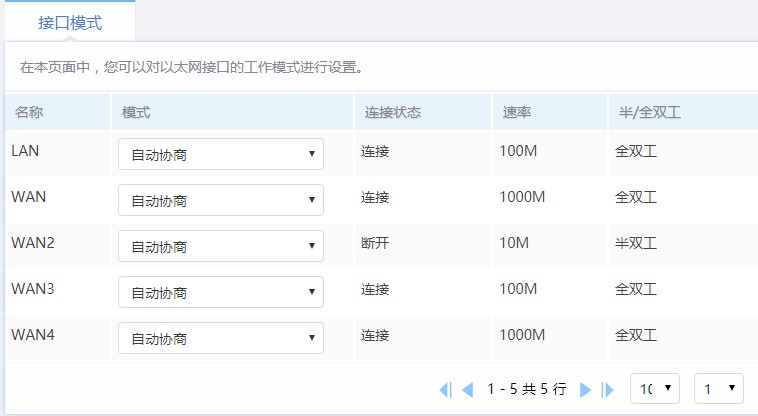Viewport: 758px width, 416px height.
Task: Open the rows-per-page dropdown
Action: (x=654, y=388)
